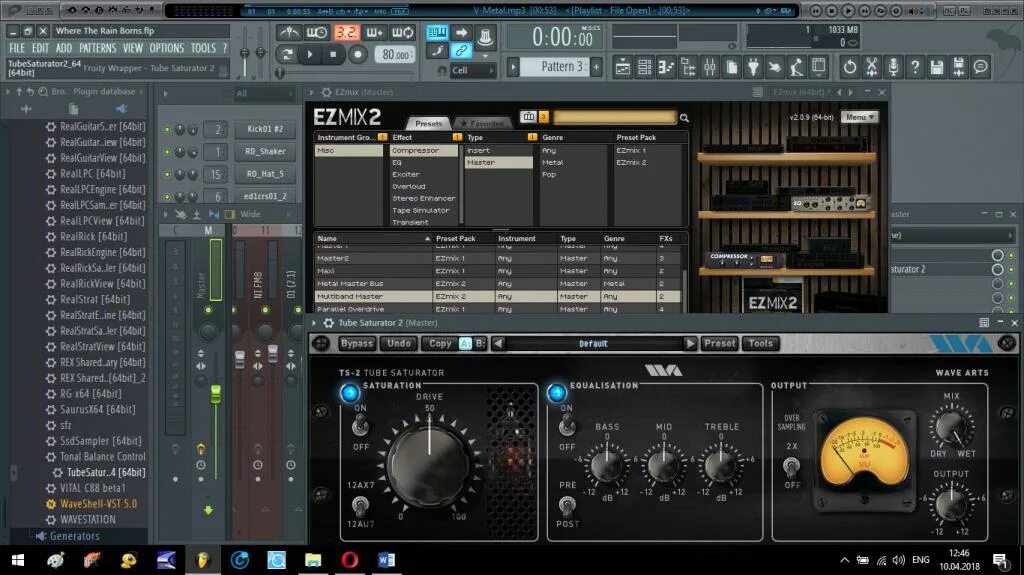Screen dimensions: 1024x575
Task: Toggle the blue Equalisation power light
Action: 556,392
